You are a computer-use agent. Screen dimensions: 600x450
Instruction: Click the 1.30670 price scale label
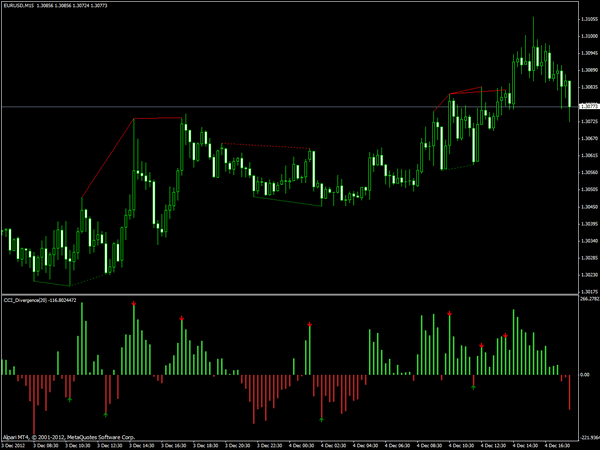pyautogui.click(x=589, y=138)
